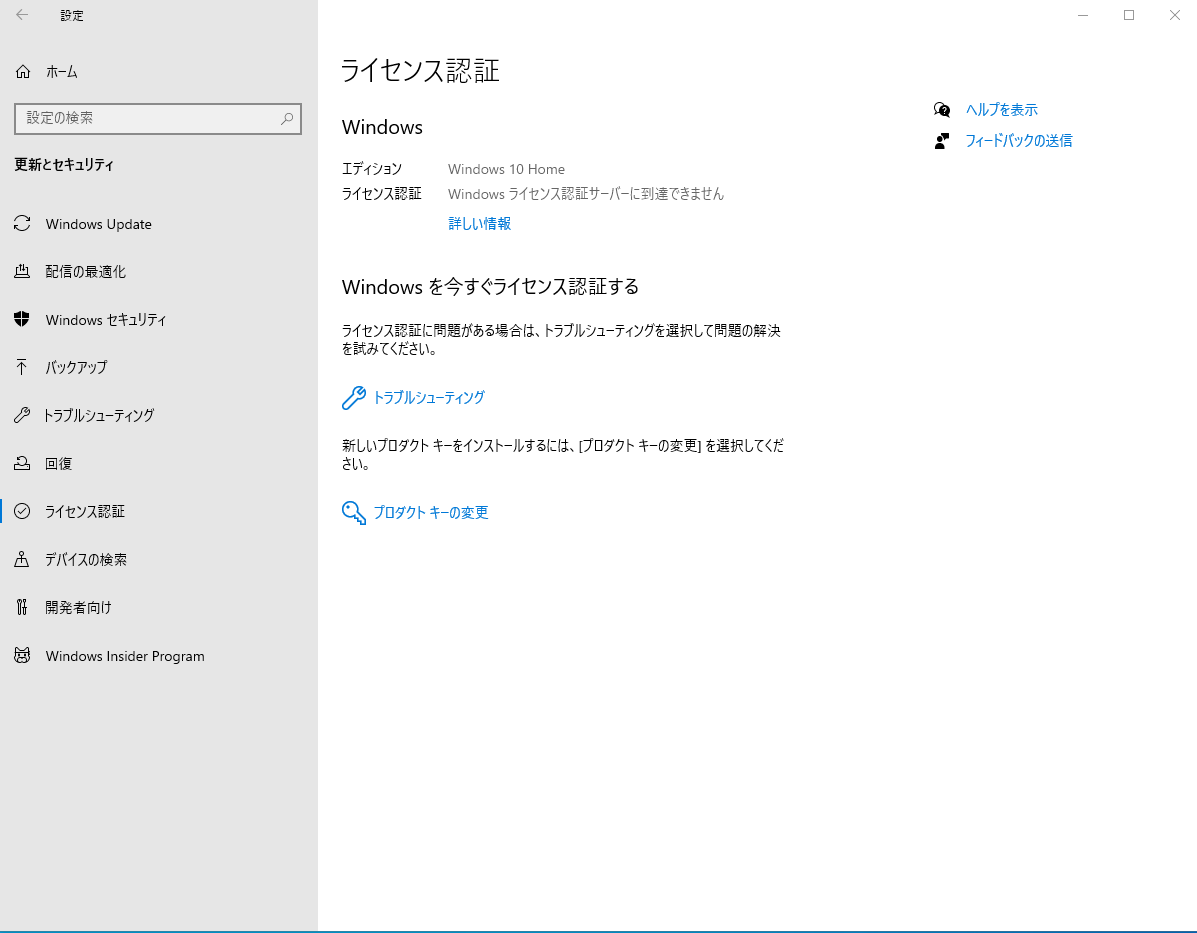Click the Windows Update sync icon
This screenshot has height=933, width=1197.
tap(22, 224)
